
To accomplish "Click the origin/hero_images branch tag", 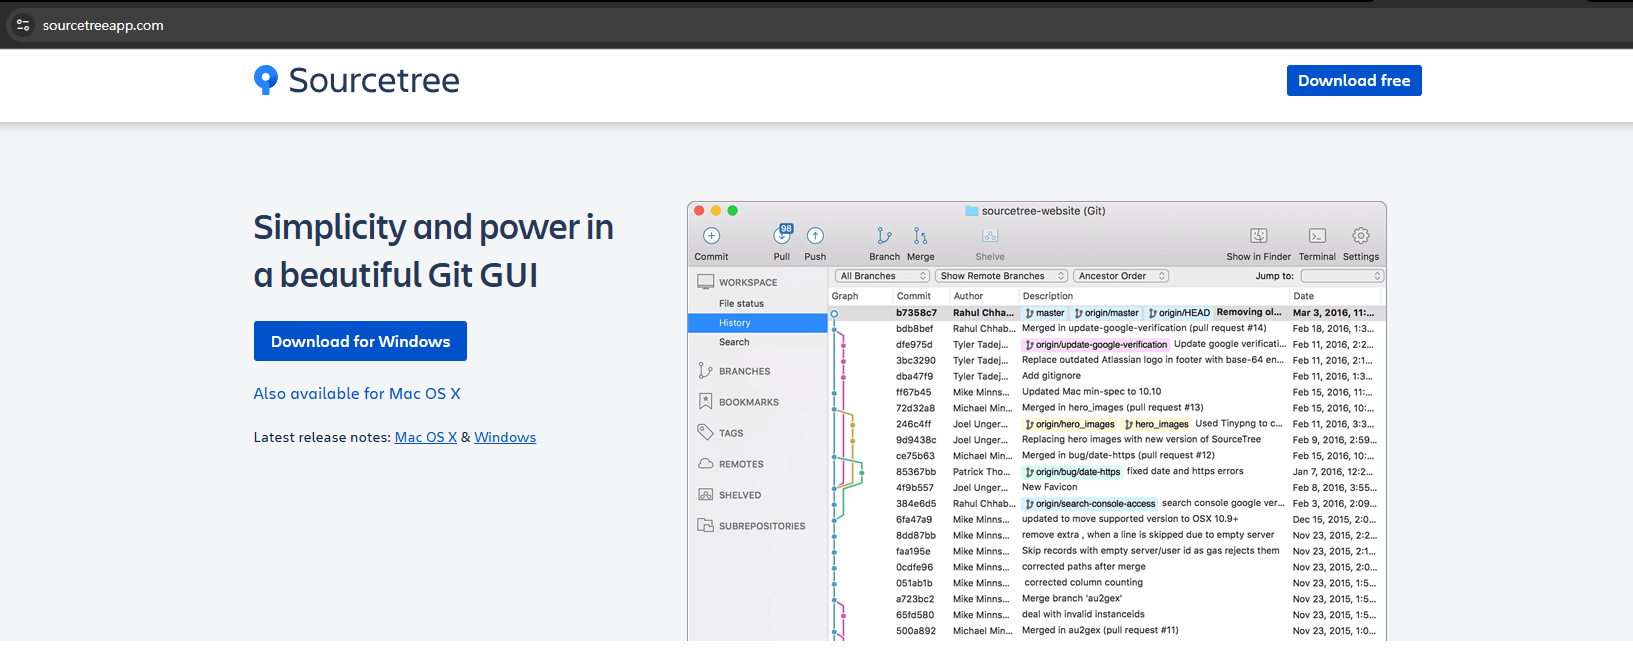I will tap(1070, 424).
